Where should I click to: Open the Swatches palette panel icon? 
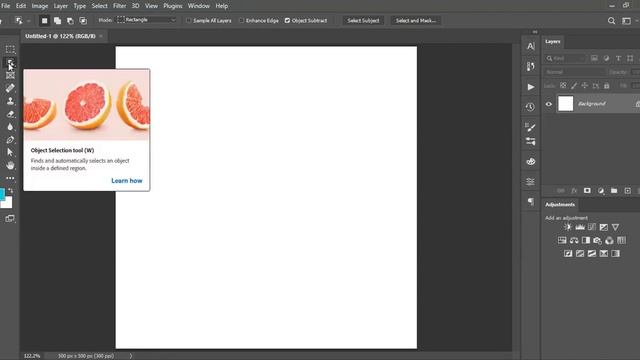pyautogui.click(x=531, y=162)
